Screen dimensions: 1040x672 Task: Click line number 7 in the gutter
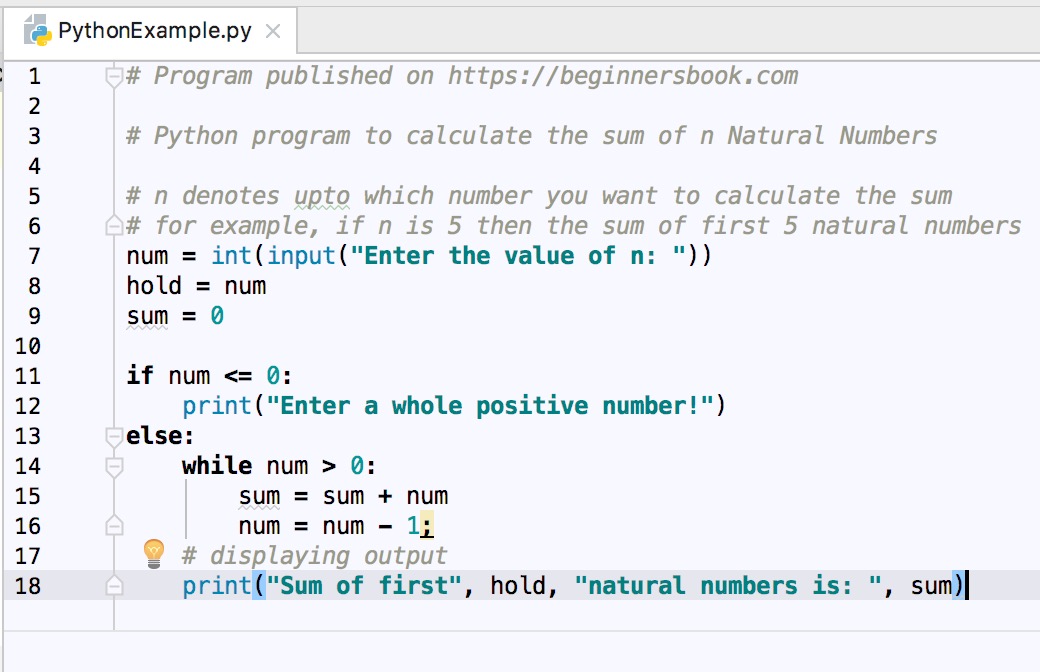(35, 255)
